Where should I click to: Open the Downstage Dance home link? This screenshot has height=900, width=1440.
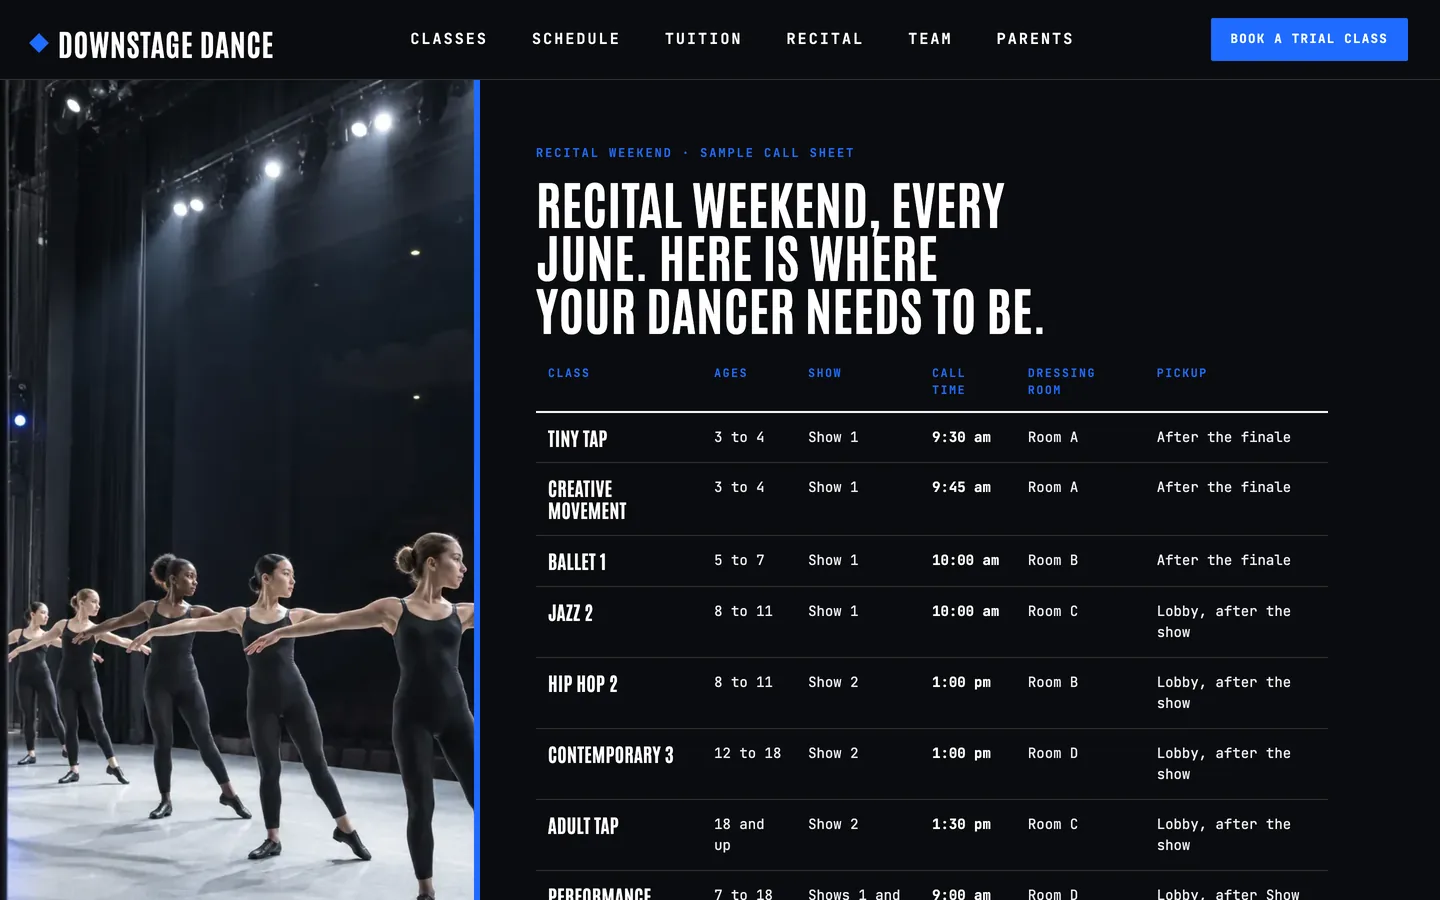pos(152,44)
